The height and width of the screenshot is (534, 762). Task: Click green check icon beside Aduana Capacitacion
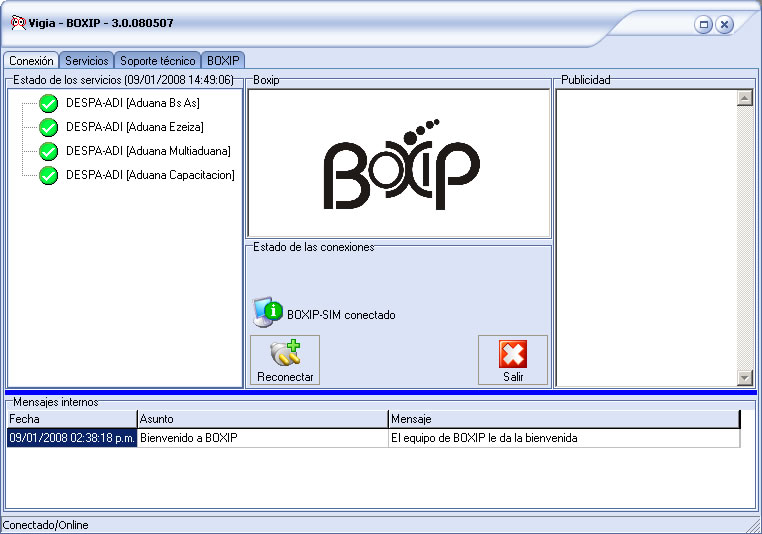[48, 175]
